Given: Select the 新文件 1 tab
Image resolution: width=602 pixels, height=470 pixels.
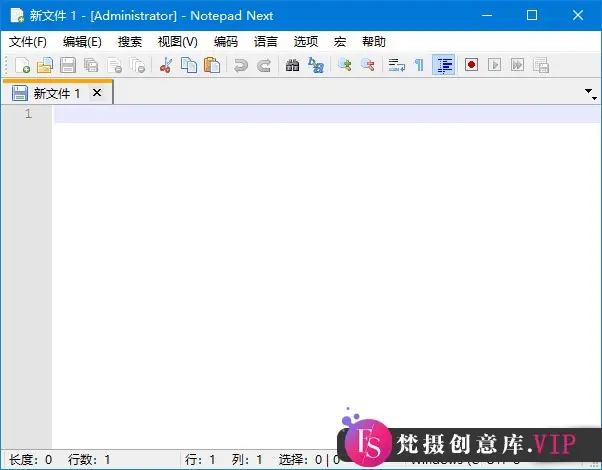Looking at the screenshot, I should coord(57,93).
